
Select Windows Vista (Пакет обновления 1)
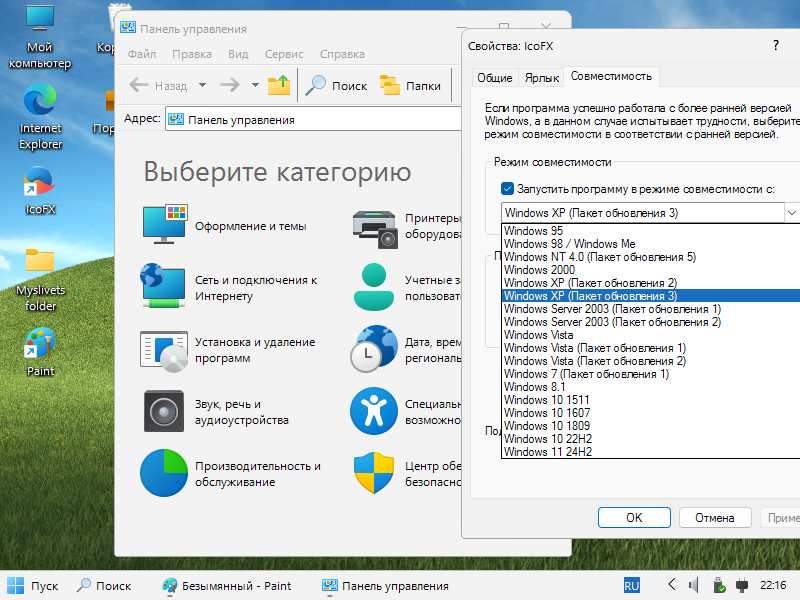point(651,348)
